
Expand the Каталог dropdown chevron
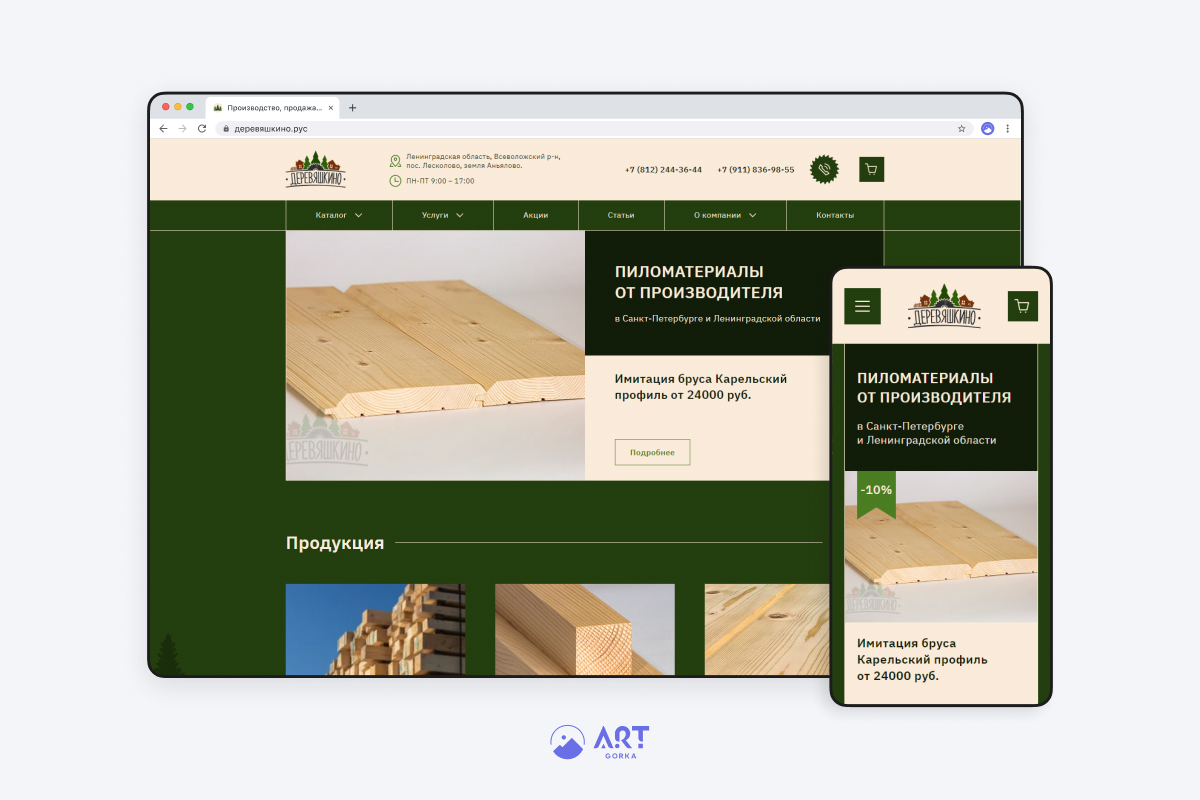[x=358, y=215]
